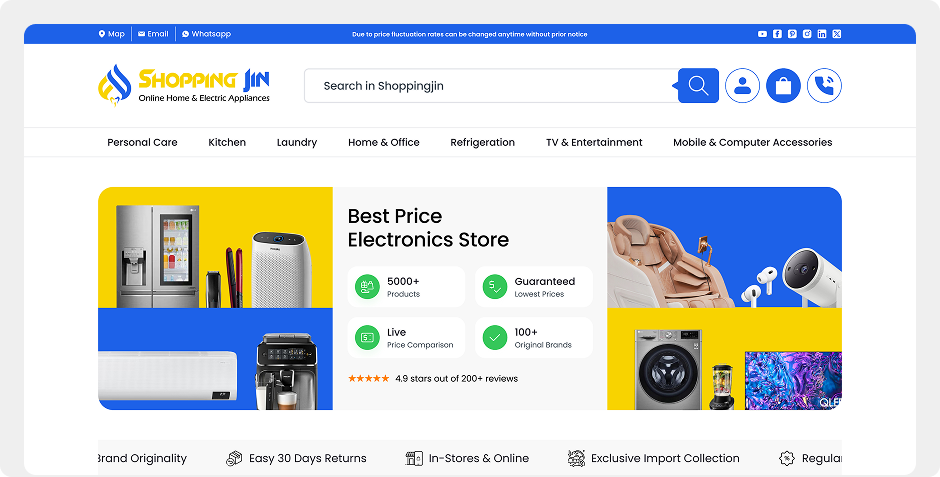
Task: Open the user account icon
Action: click(x=742, y=86)
